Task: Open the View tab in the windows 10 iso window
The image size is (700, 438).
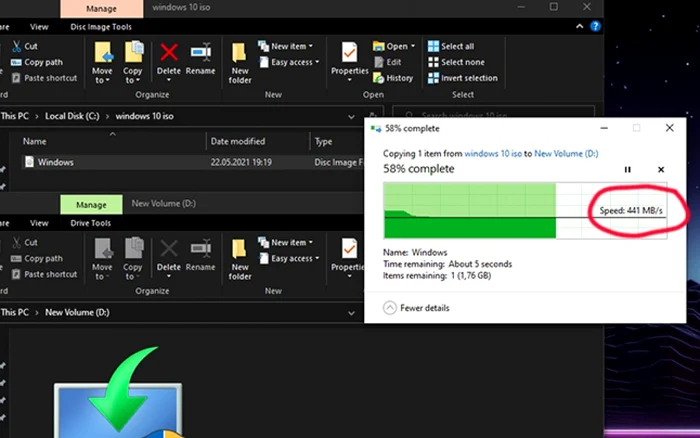Action: click(x=39, y=27)
